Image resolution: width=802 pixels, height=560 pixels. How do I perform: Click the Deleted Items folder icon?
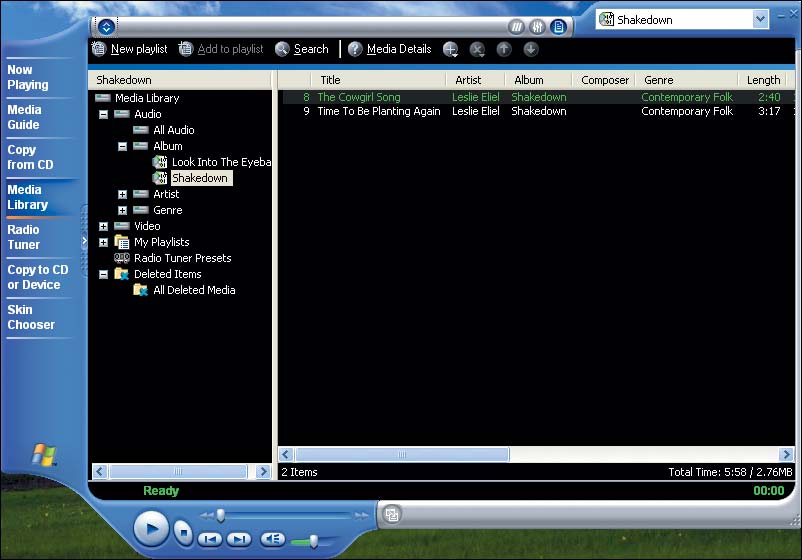[122, 274]
